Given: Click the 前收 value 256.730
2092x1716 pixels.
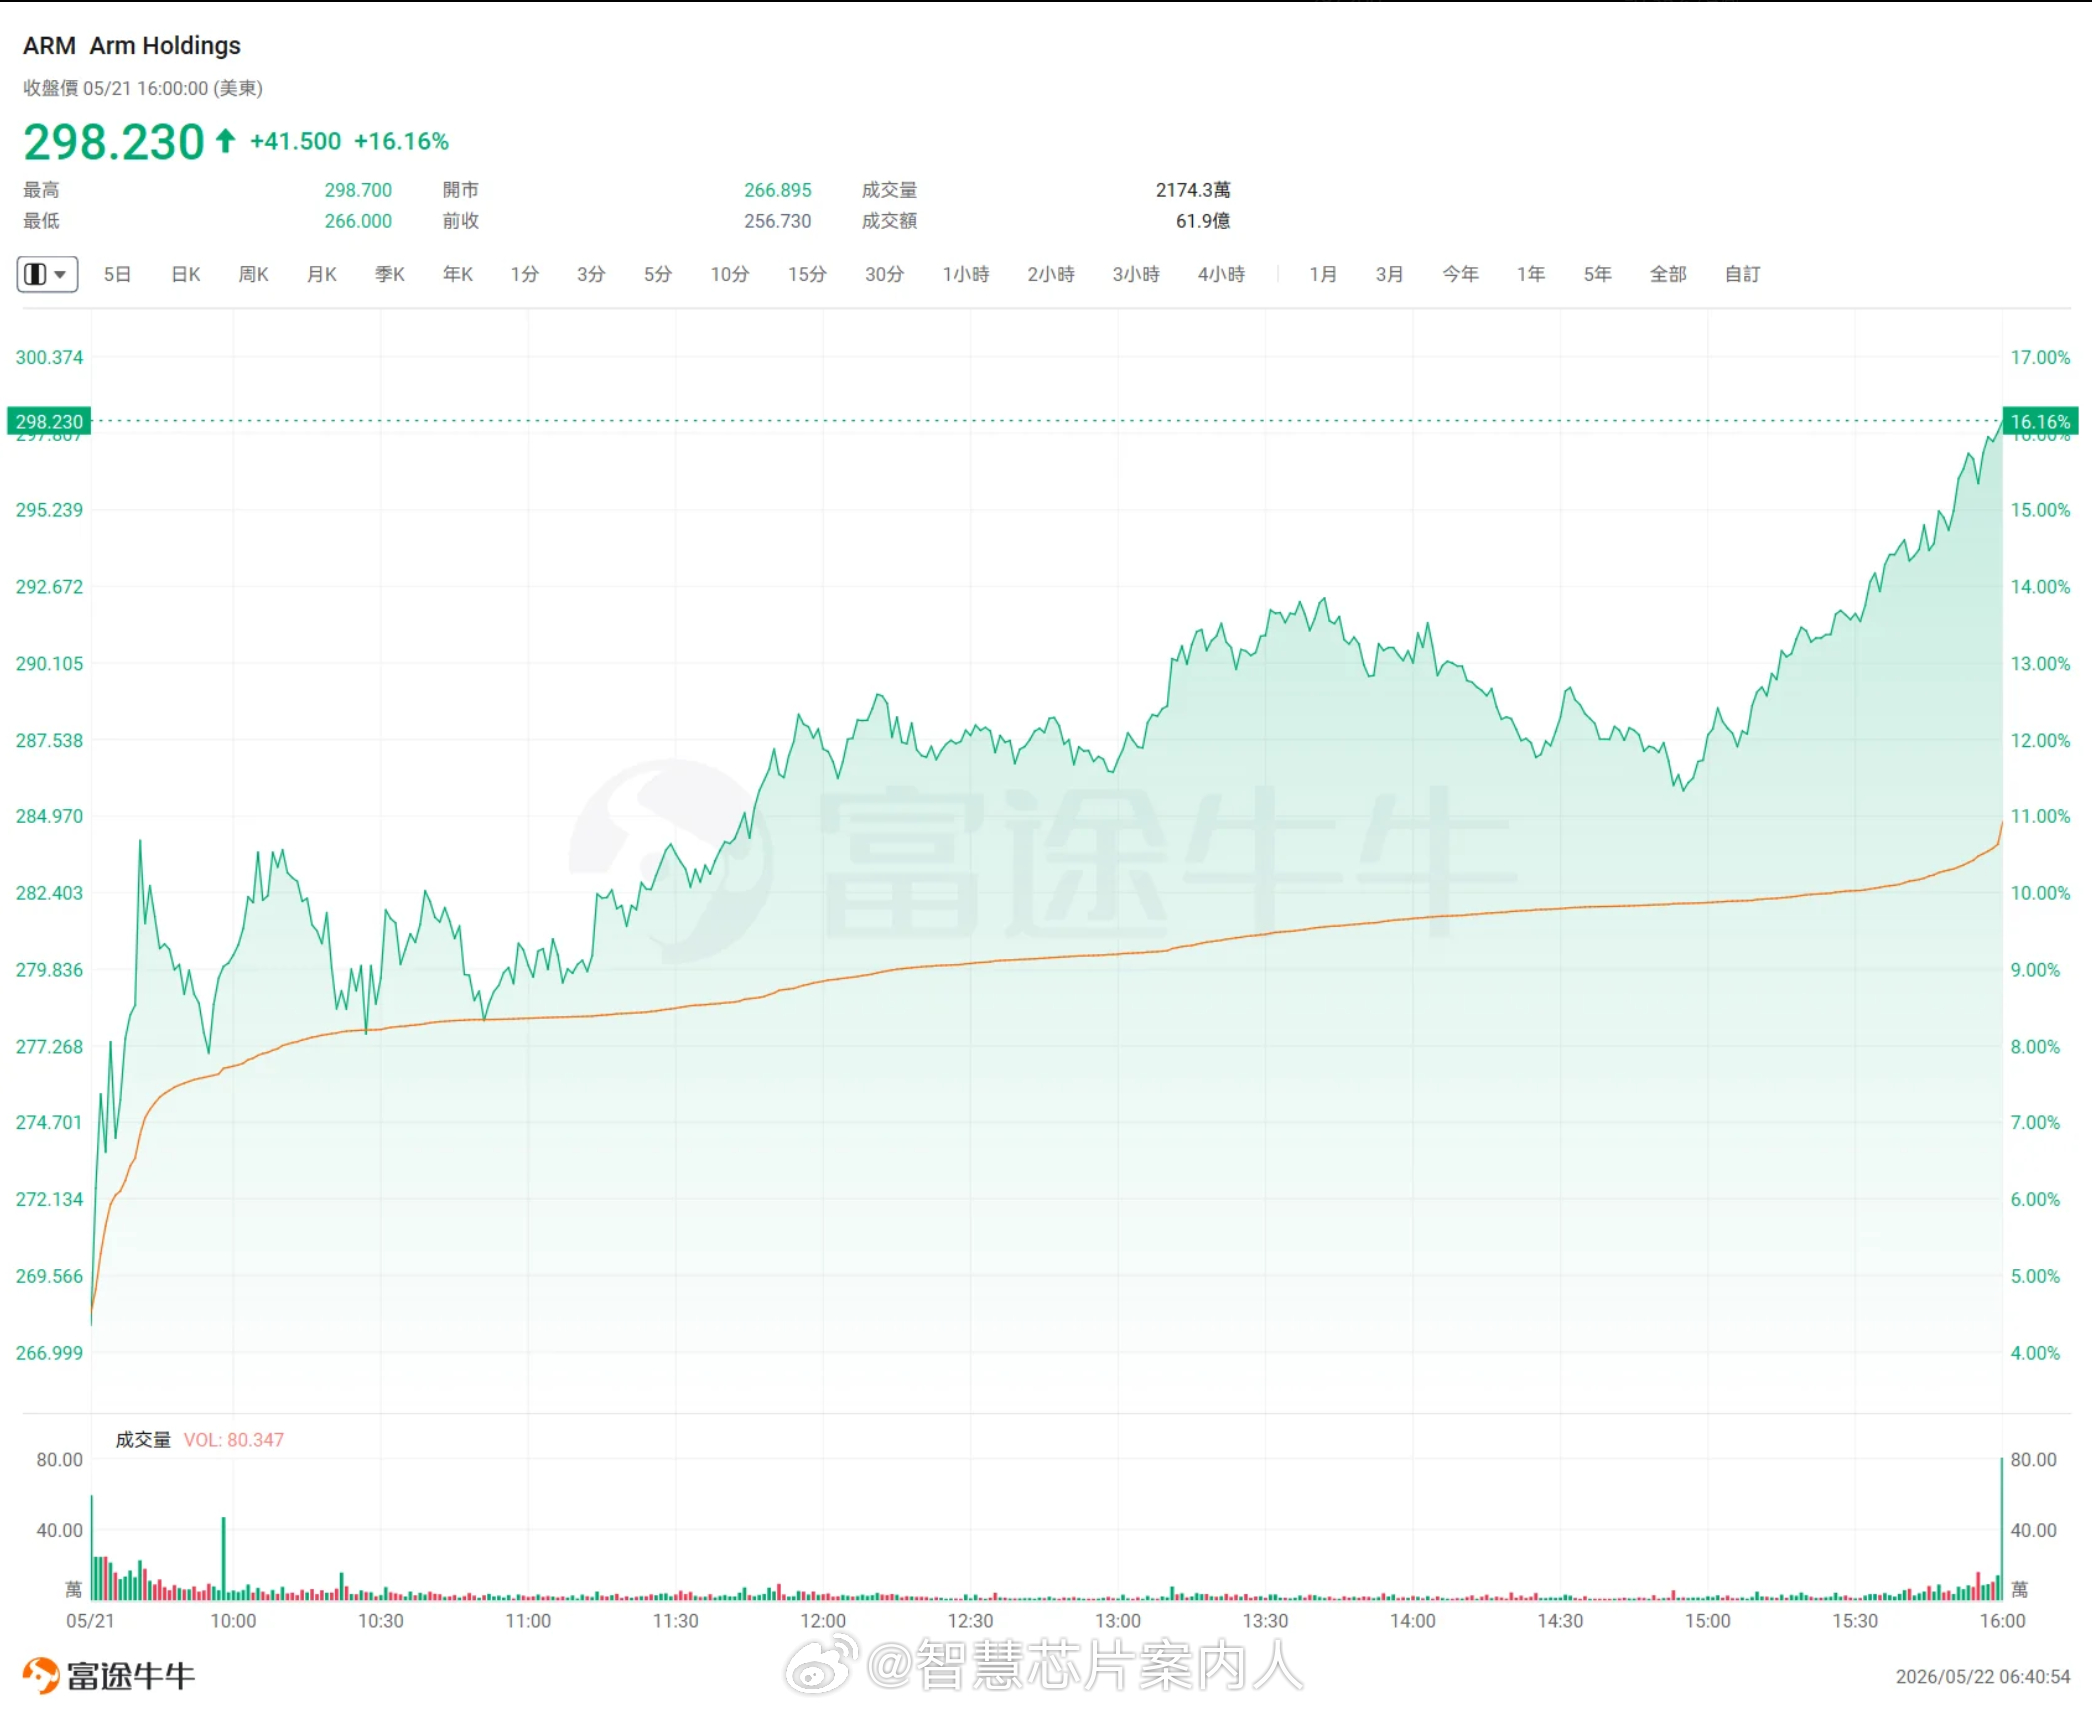Looking at the screenshot, I should pyautogui.click(x=777, y=221).
